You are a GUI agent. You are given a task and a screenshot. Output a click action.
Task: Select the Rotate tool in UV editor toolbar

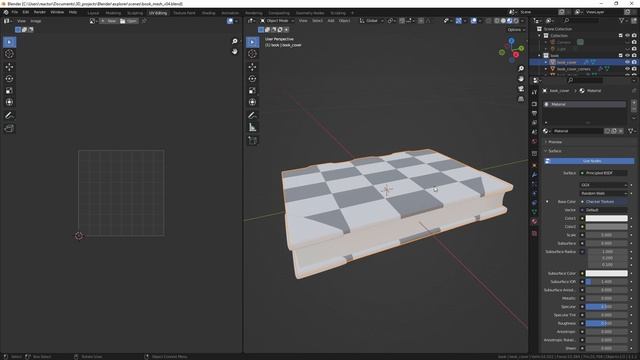(x=9, y=79)
